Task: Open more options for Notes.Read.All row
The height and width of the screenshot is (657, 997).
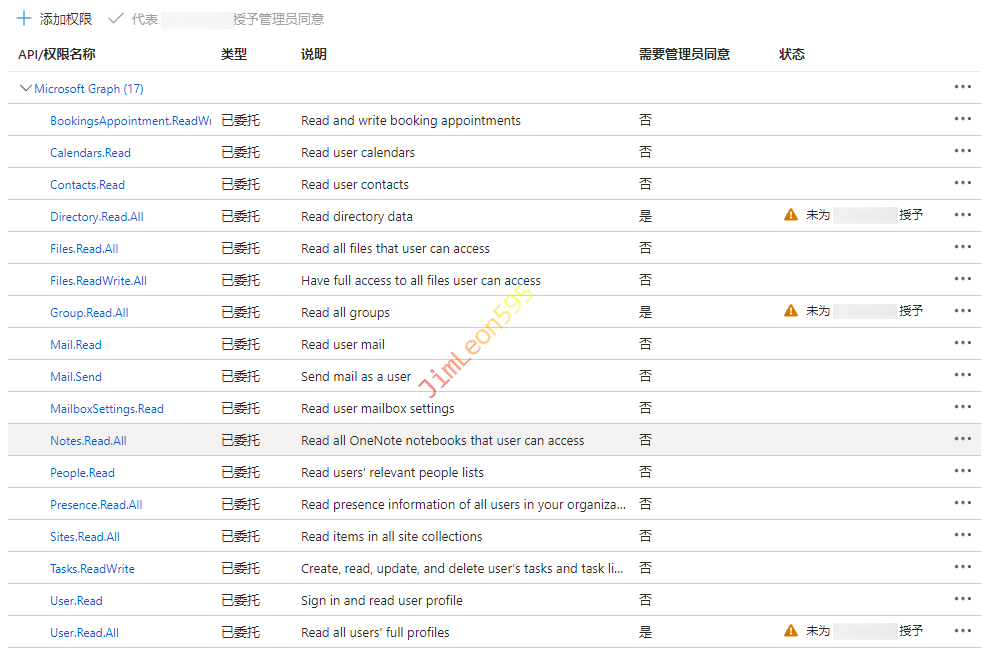Action: click(x=962, y=440)
